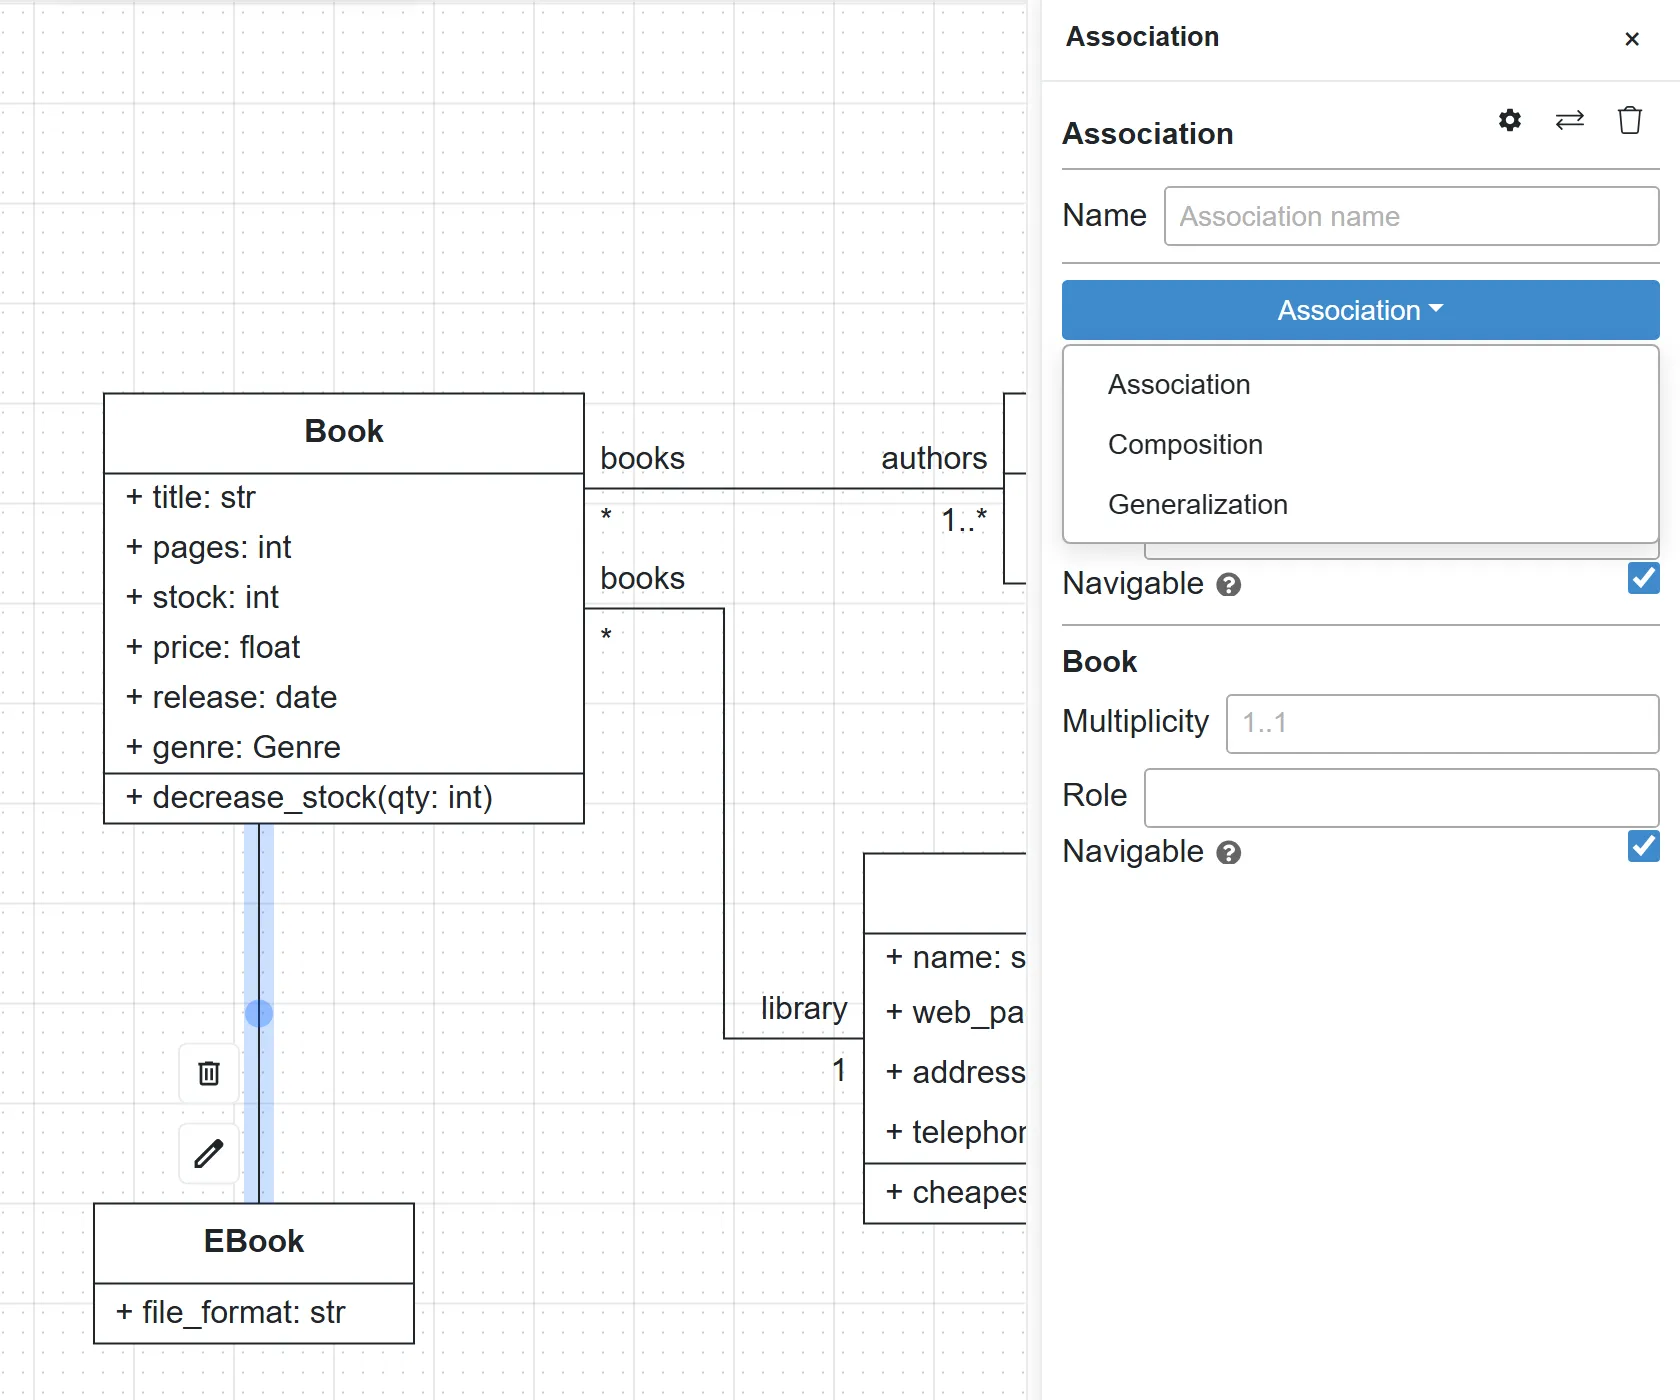
Task: Select the EBook class header
Action: [254, 1242]
